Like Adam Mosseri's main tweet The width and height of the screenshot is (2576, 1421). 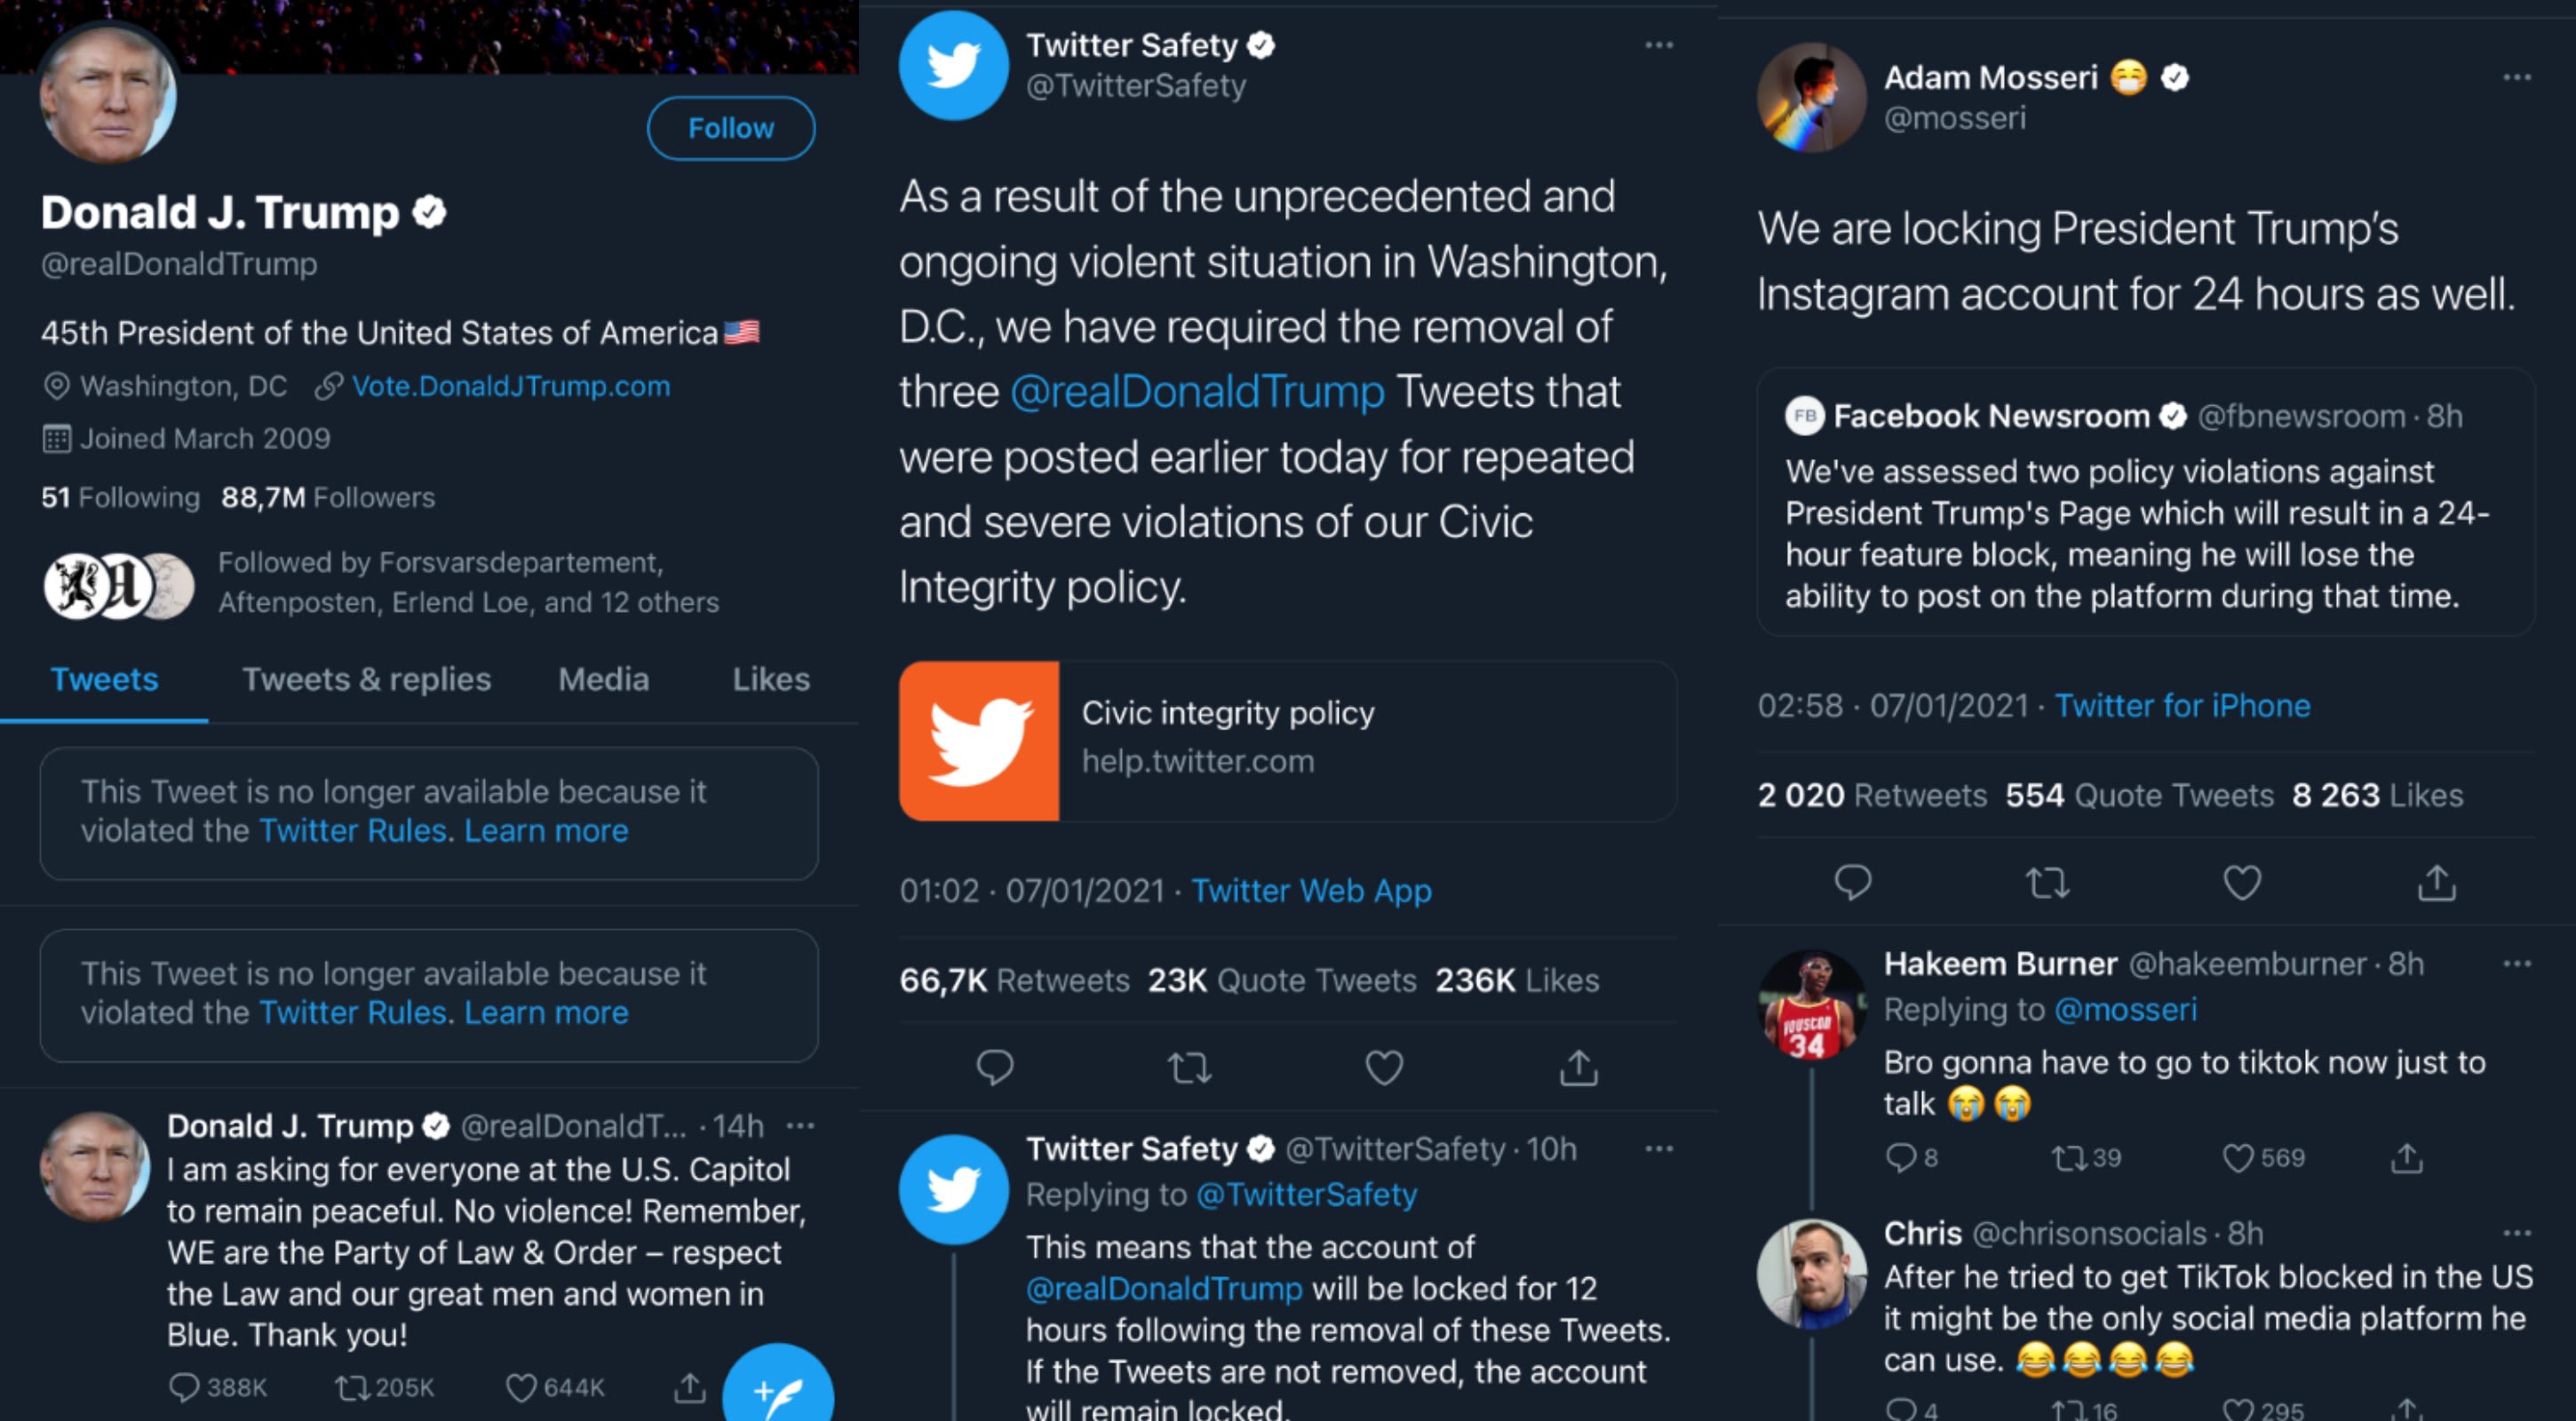click(x=2241, y=882)
